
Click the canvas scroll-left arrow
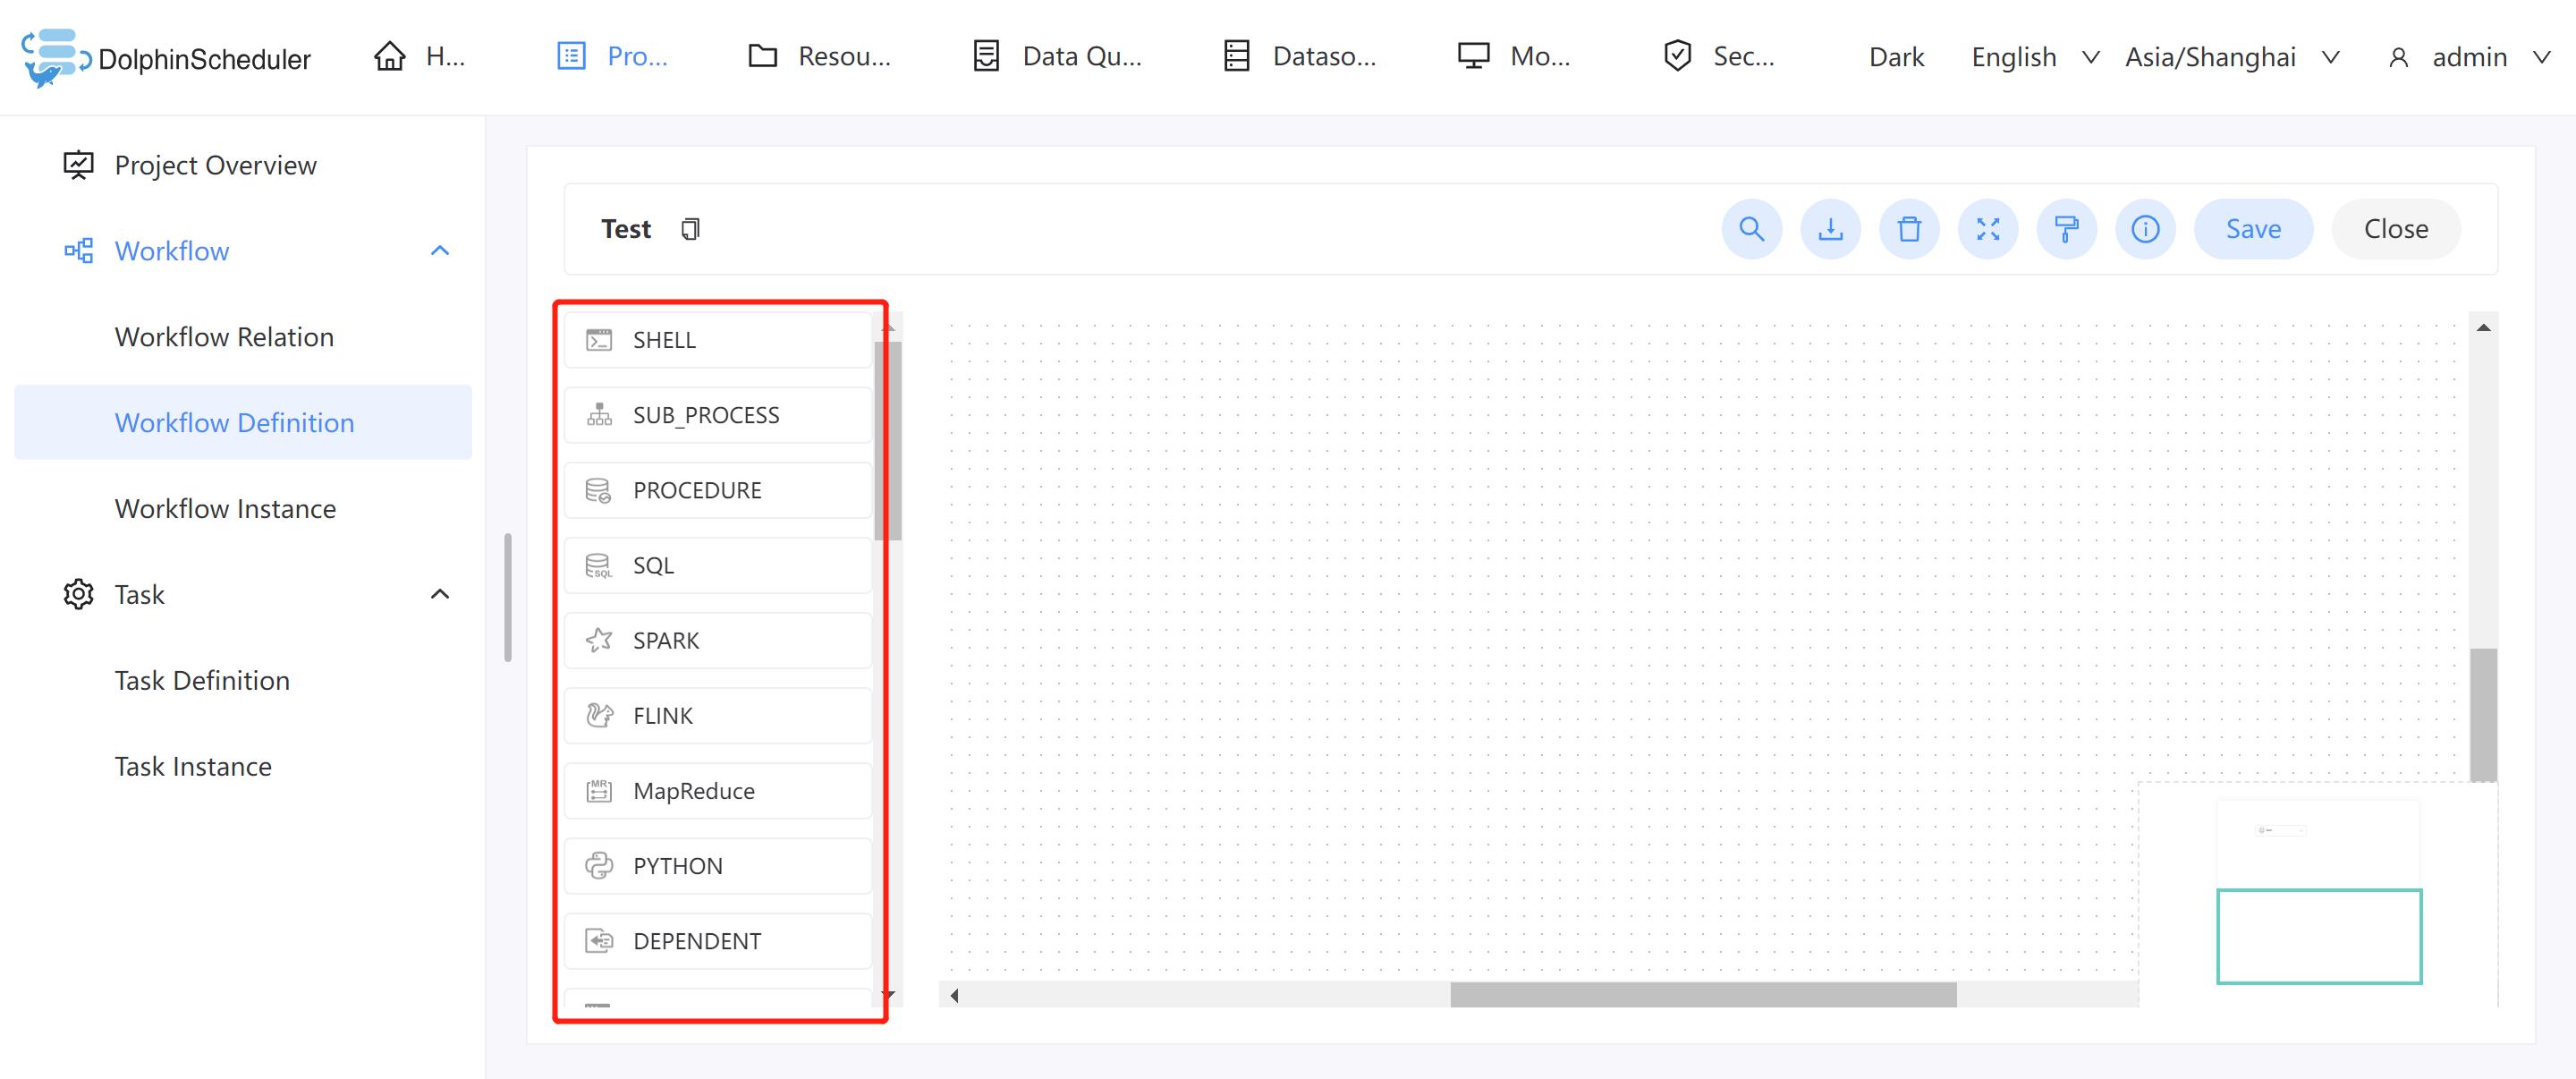point(955,995)
